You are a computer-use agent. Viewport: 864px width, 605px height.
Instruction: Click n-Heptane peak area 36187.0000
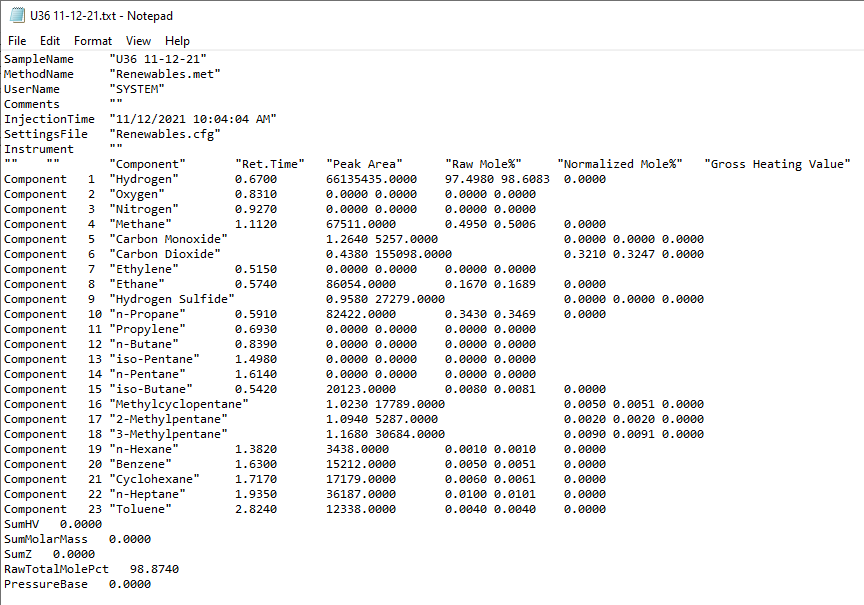coord(361,494)
